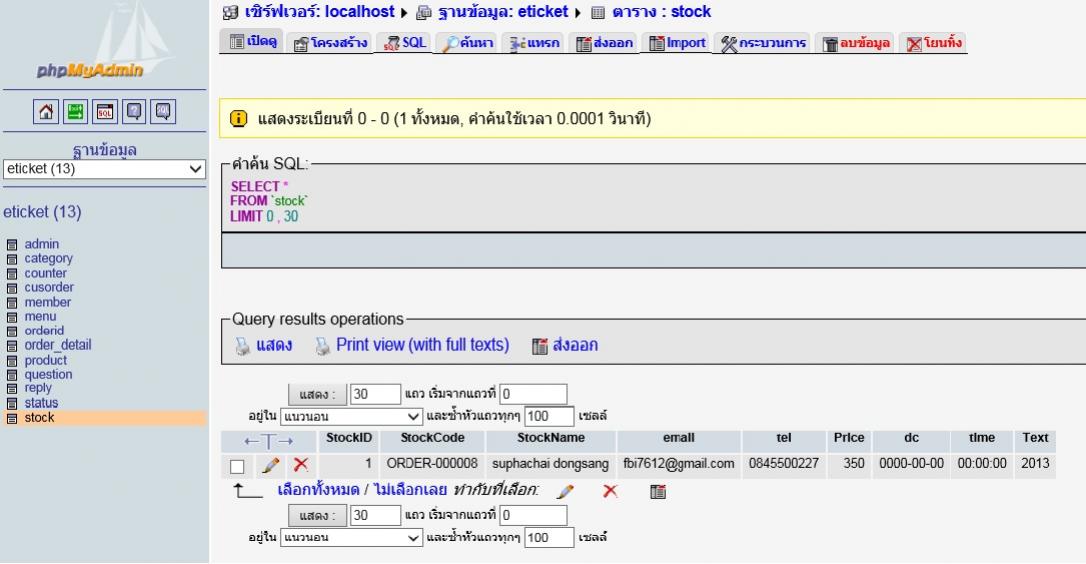
Task: Click ส่งออก link in Query results operations
Action: 575,345
